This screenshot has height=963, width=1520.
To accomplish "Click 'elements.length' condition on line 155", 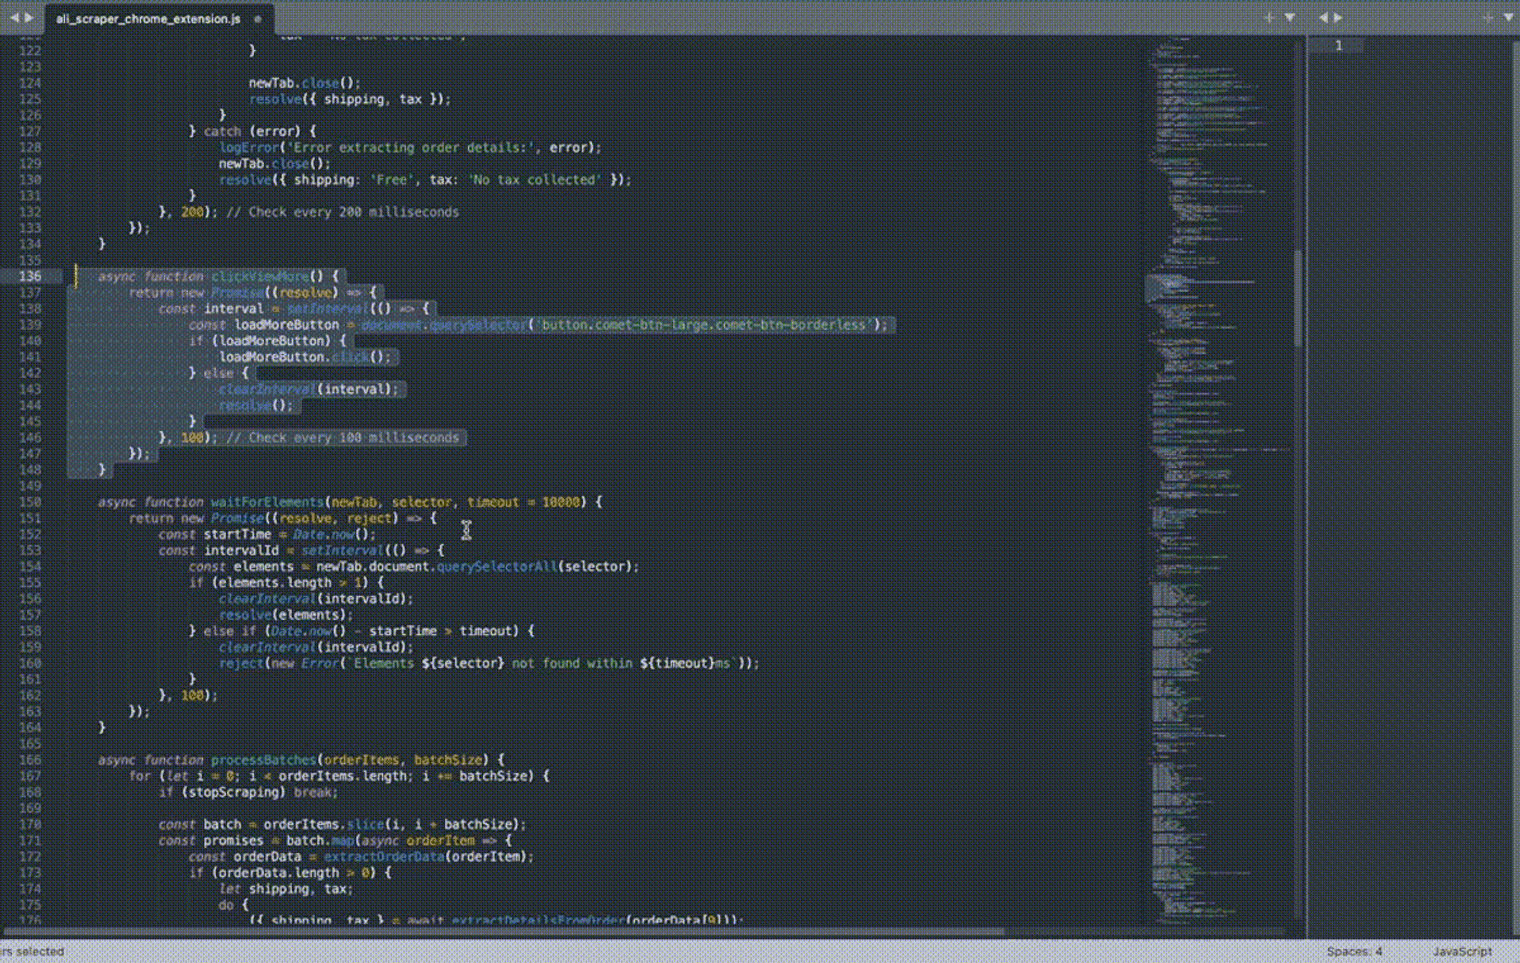I will (x=275, y=582).
